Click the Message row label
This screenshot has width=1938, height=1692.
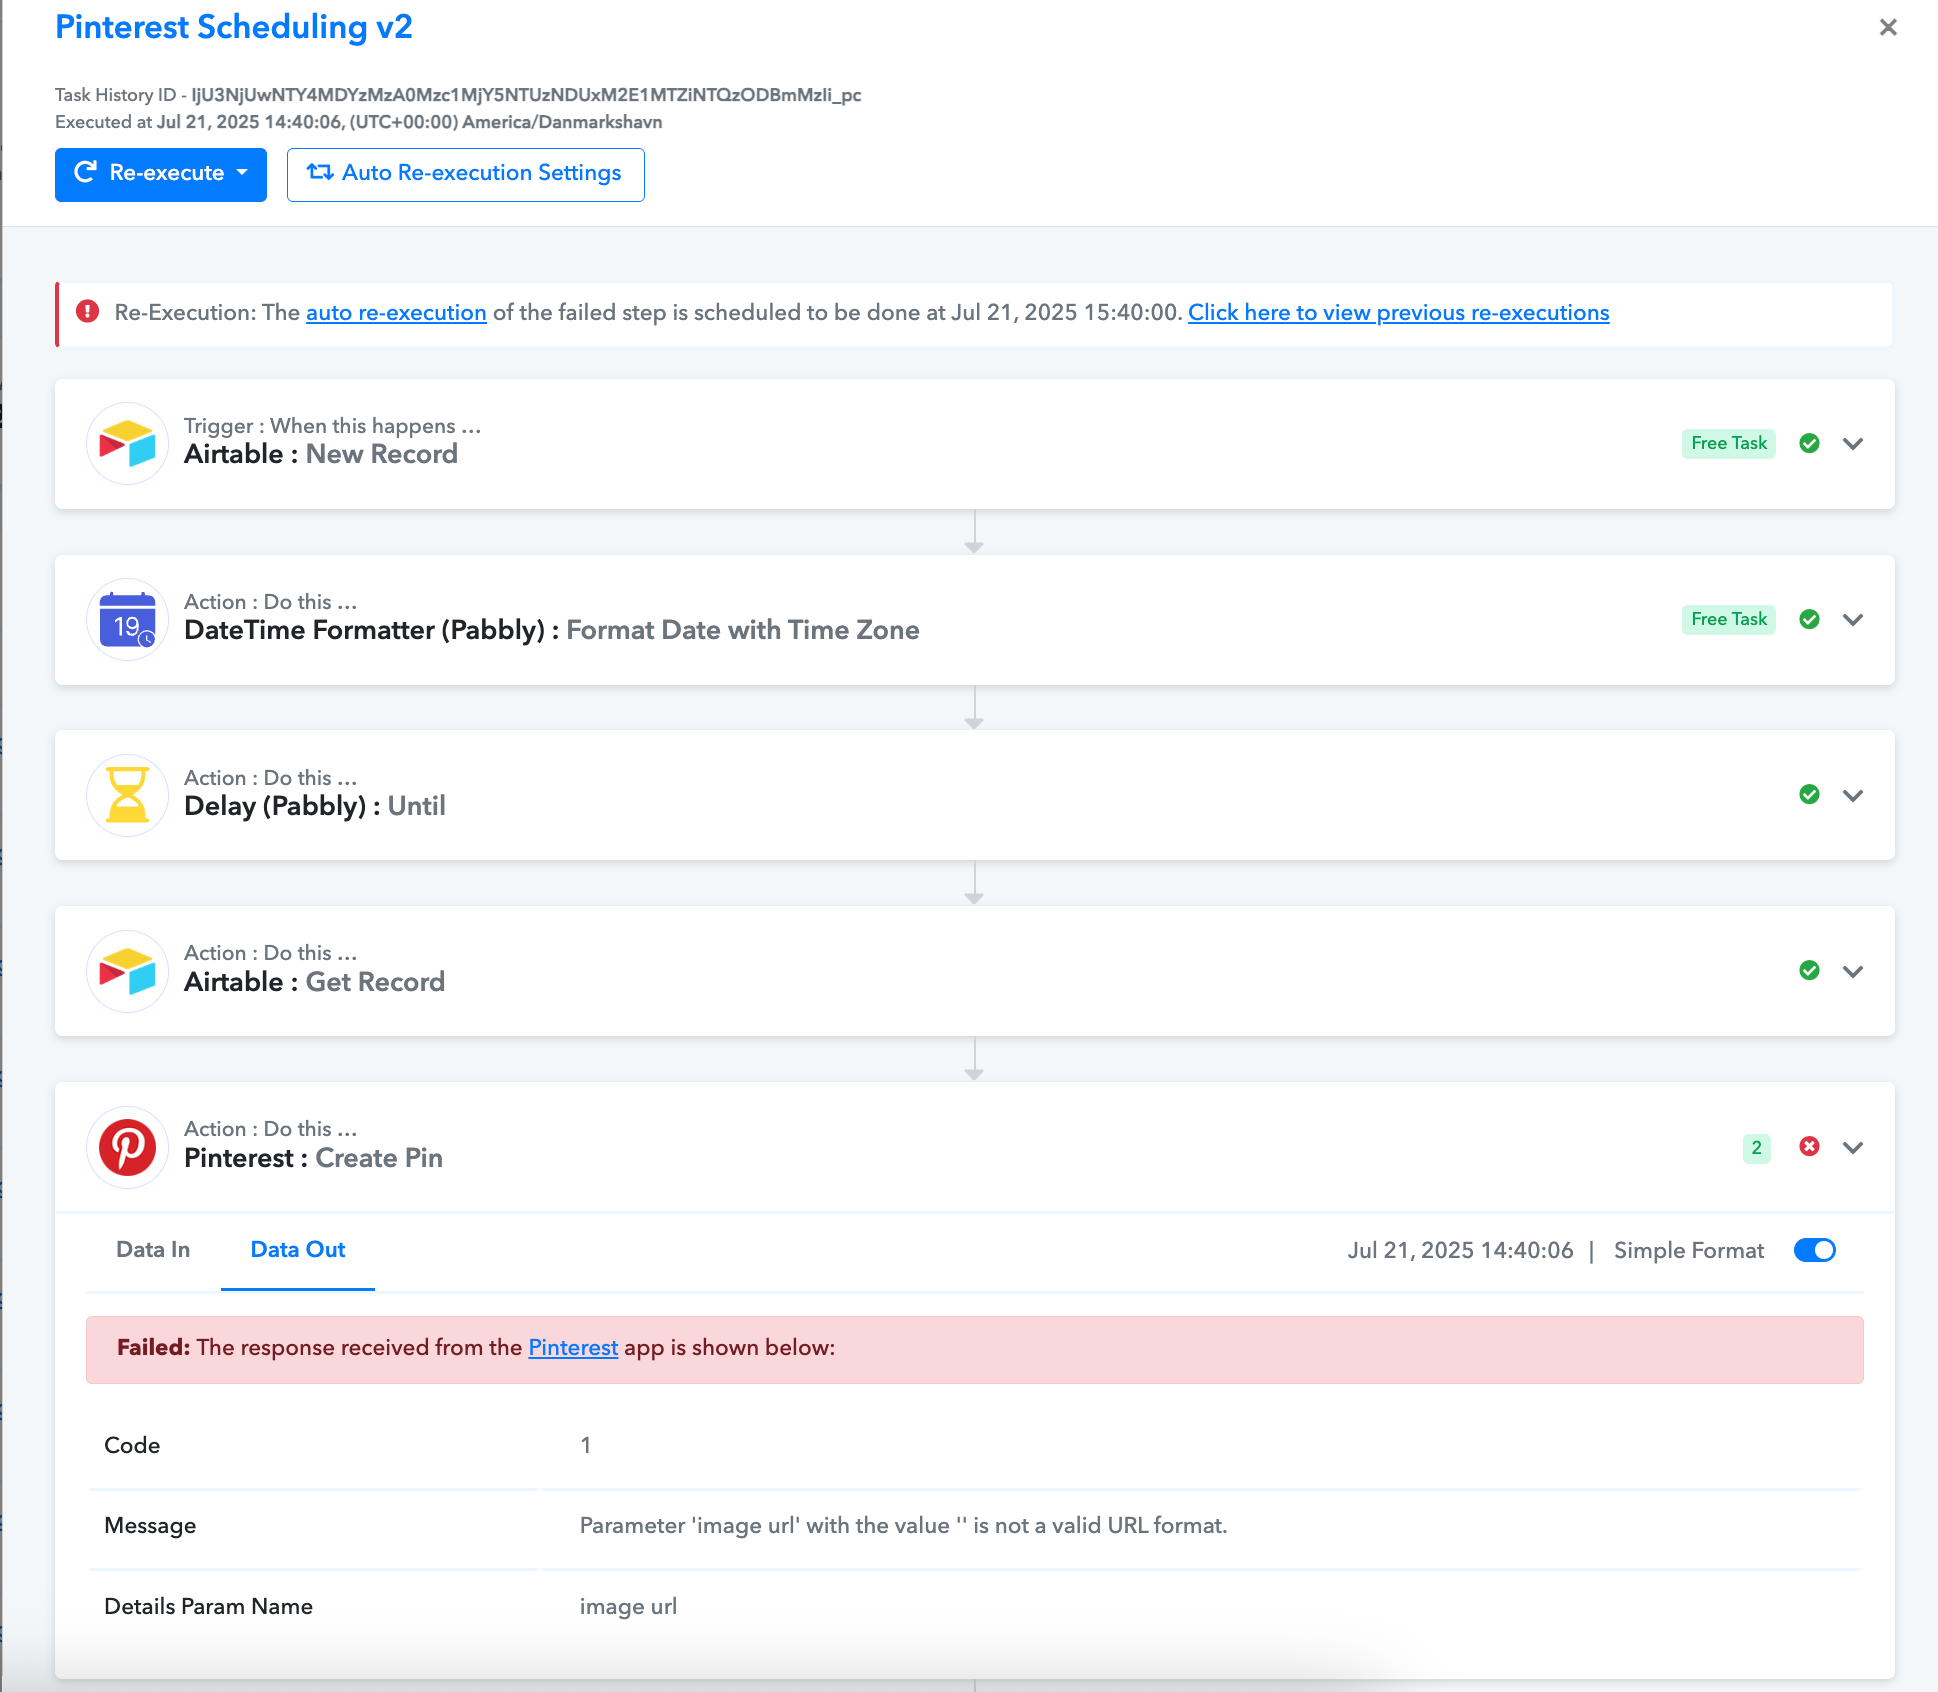[150, 1525]
